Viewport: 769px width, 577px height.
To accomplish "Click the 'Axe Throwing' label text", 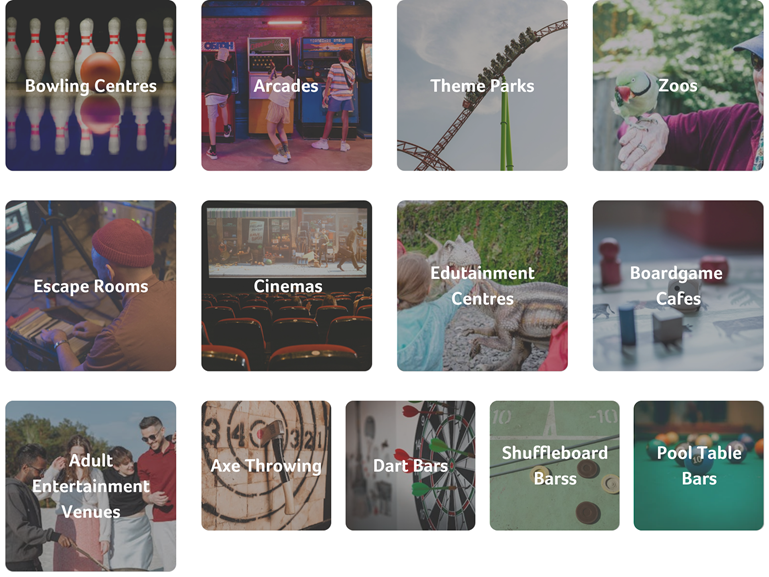I will [266, 466].
